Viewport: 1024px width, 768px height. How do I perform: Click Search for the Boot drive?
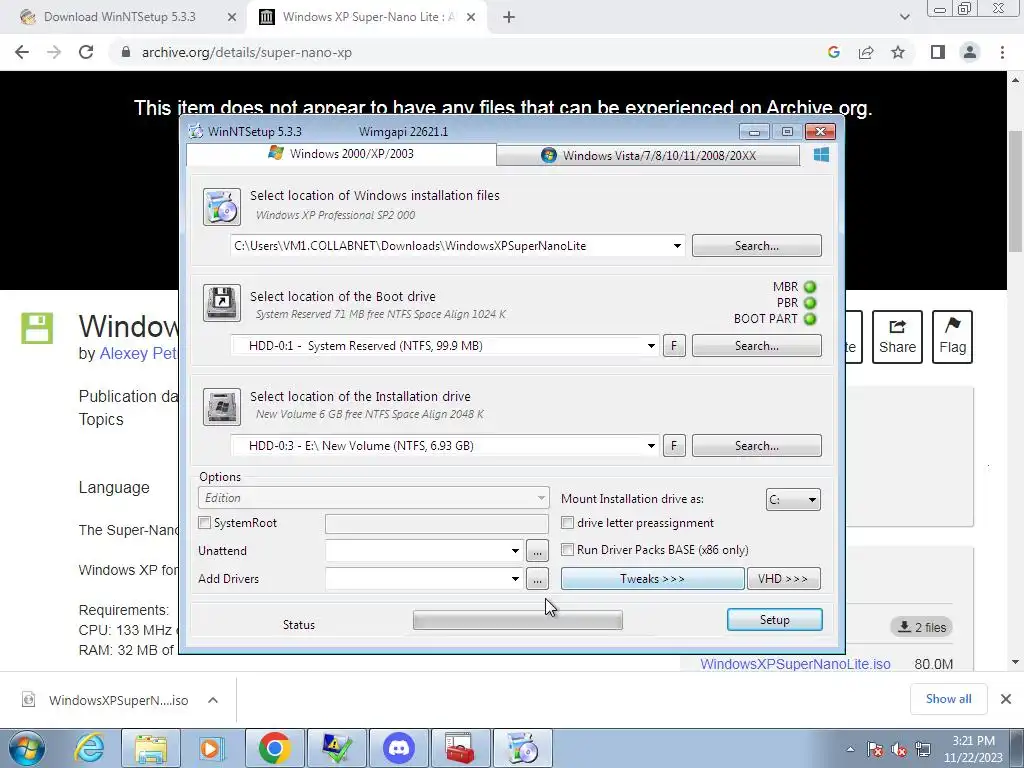pyautogui.click(x=756, y=346)
